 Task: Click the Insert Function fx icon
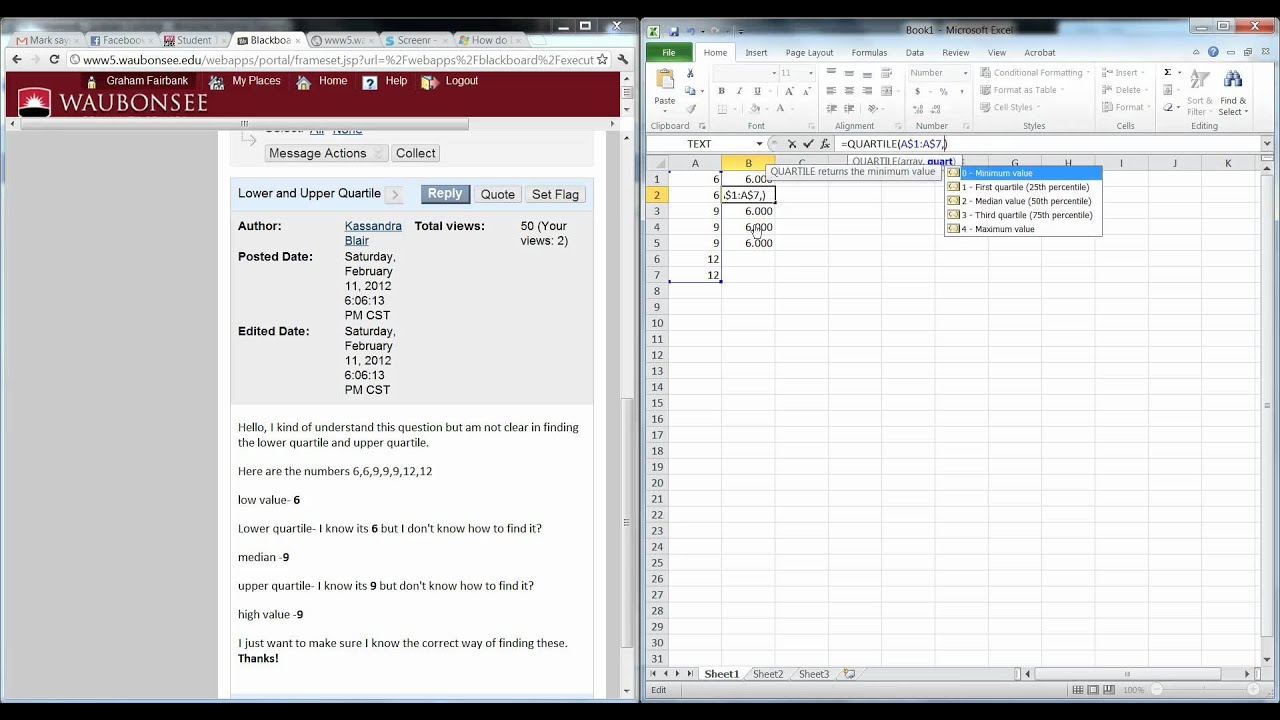coord(824,144)
